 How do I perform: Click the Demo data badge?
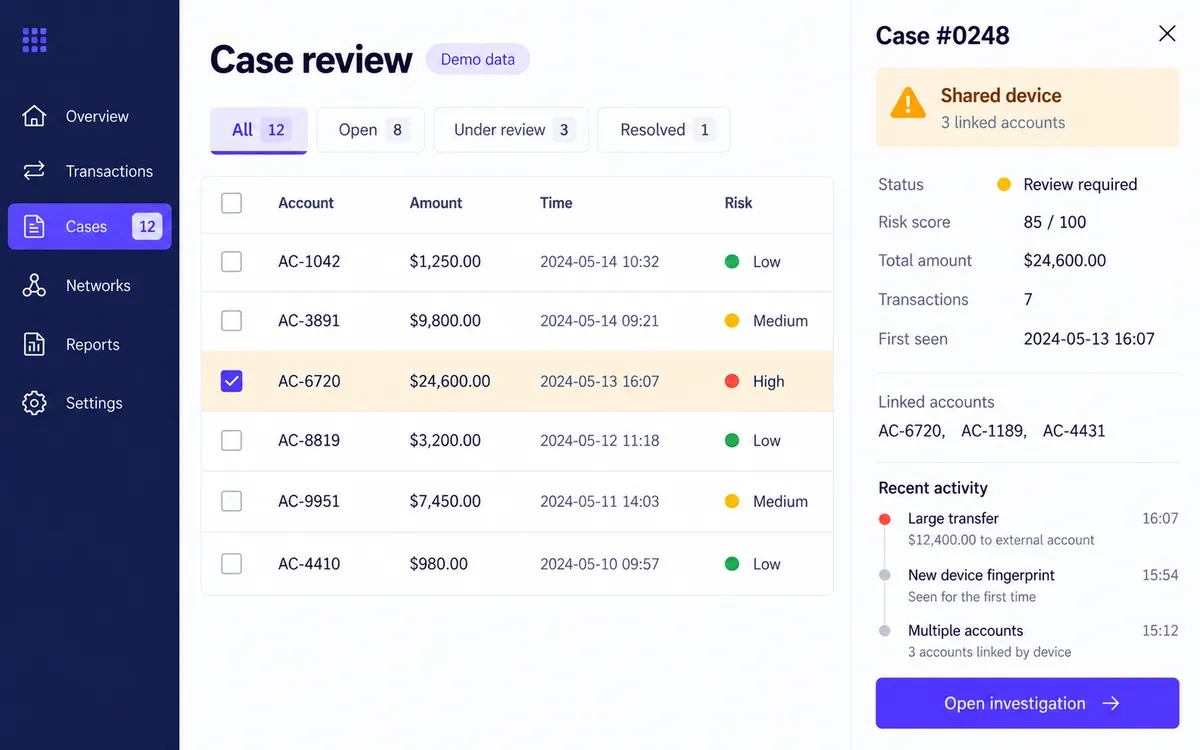(478, 59)
